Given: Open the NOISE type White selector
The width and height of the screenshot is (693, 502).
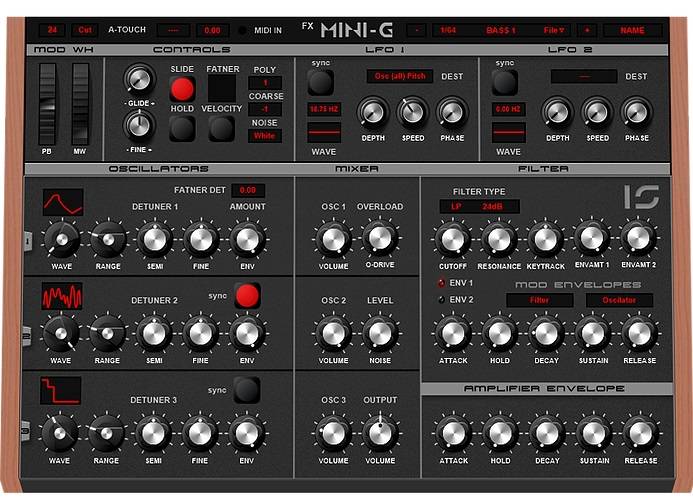Looking at the screenshot, I should [265, 136].
